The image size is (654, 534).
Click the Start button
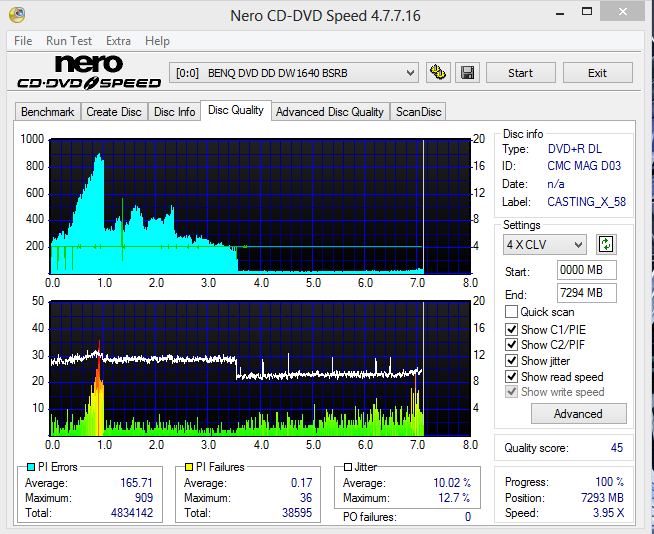pos(521,73)
